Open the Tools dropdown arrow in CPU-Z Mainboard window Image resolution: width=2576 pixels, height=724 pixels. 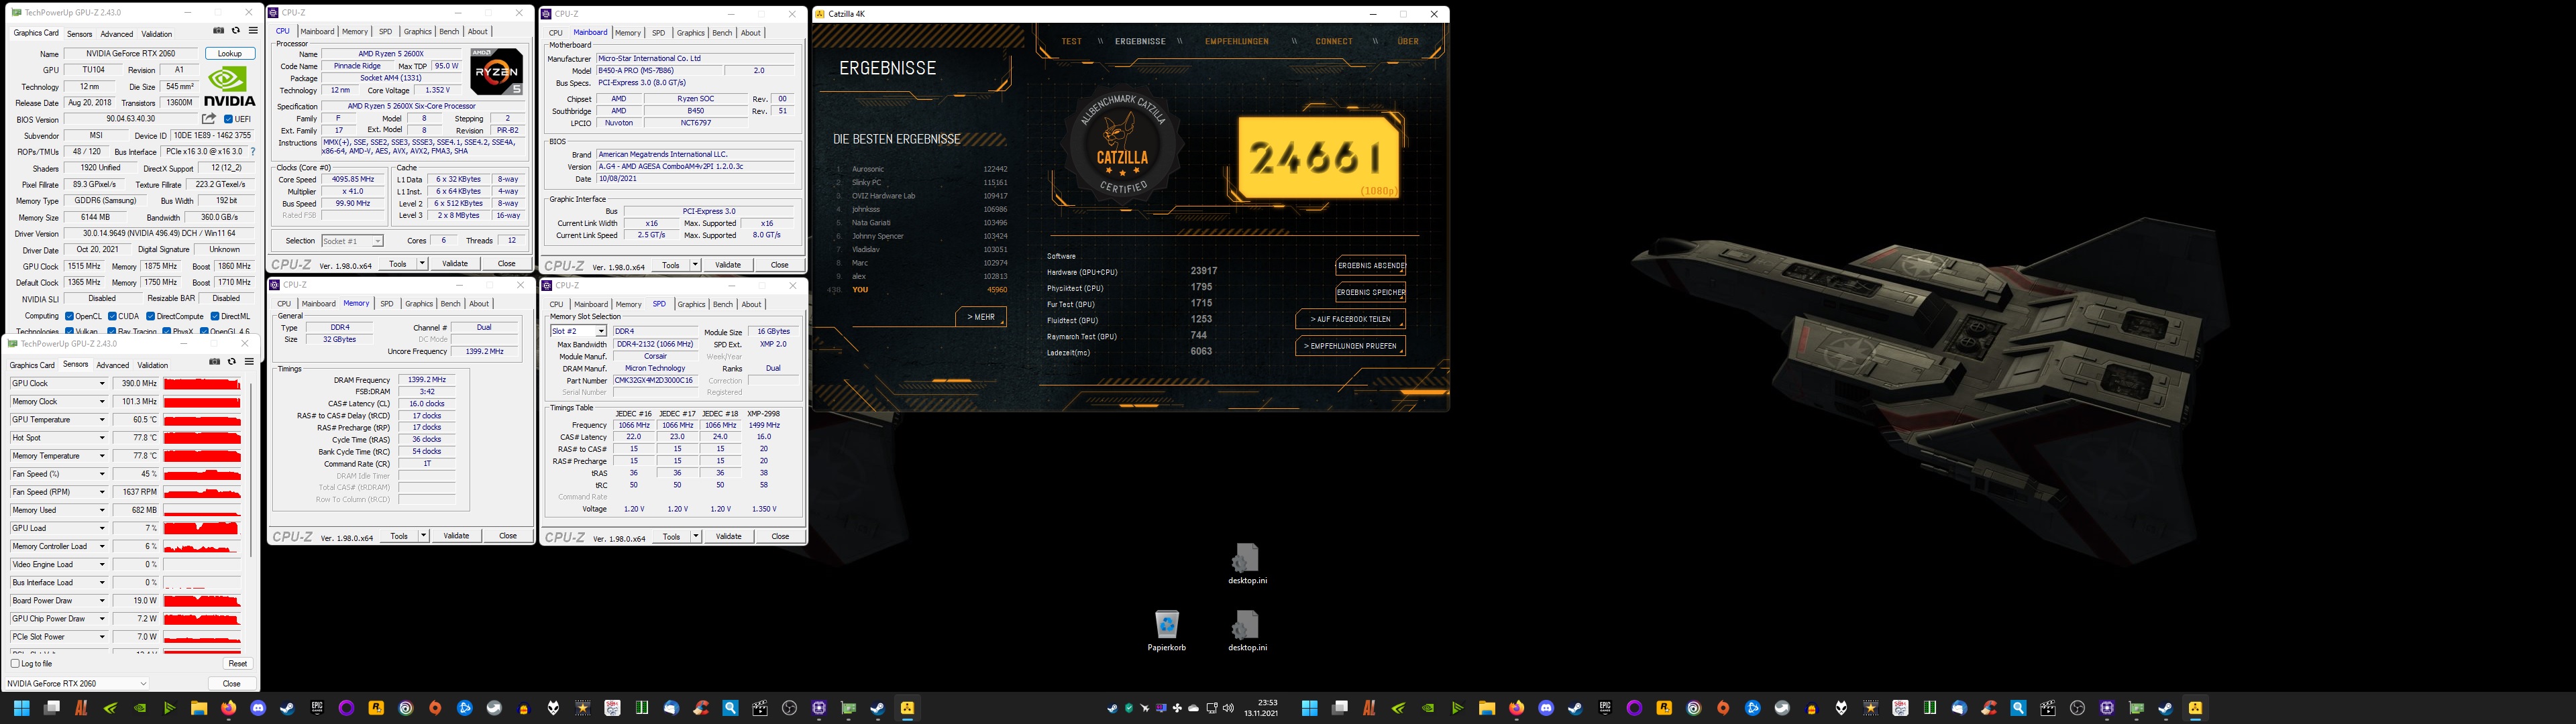[x=695, y=265]
